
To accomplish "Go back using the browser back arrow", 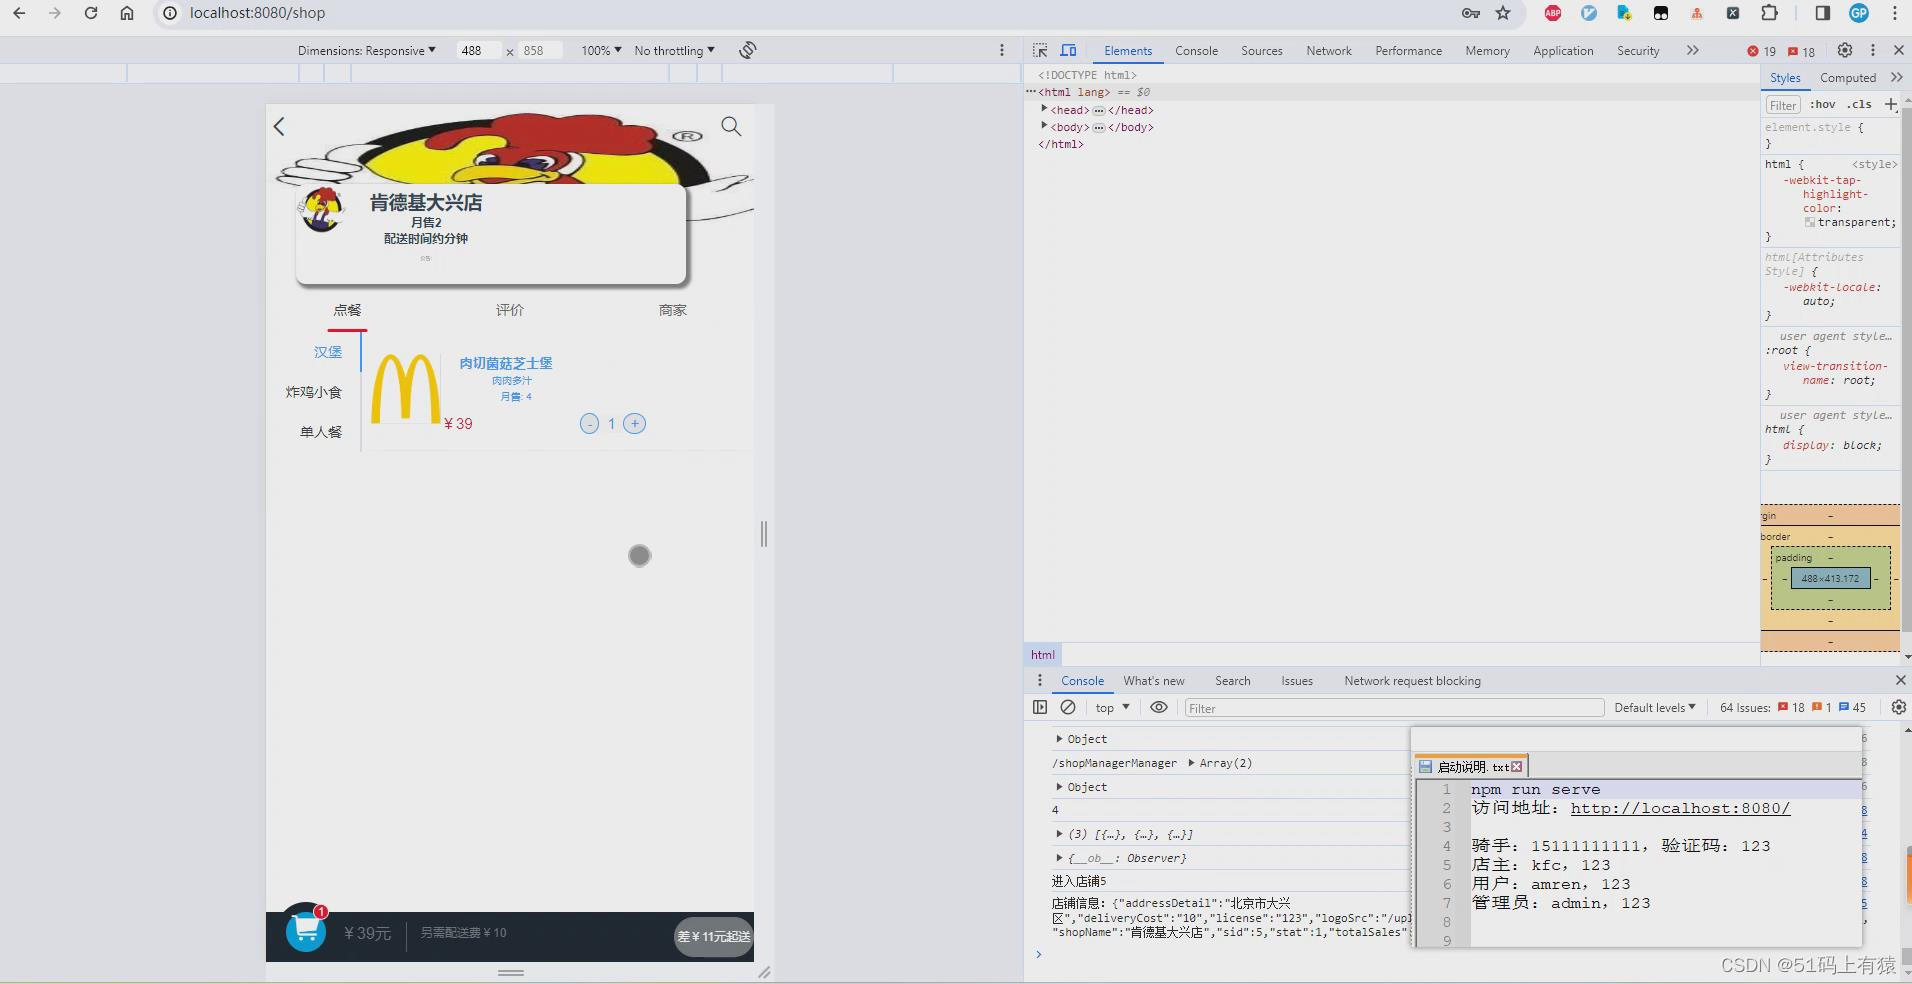I will [19, 13].
